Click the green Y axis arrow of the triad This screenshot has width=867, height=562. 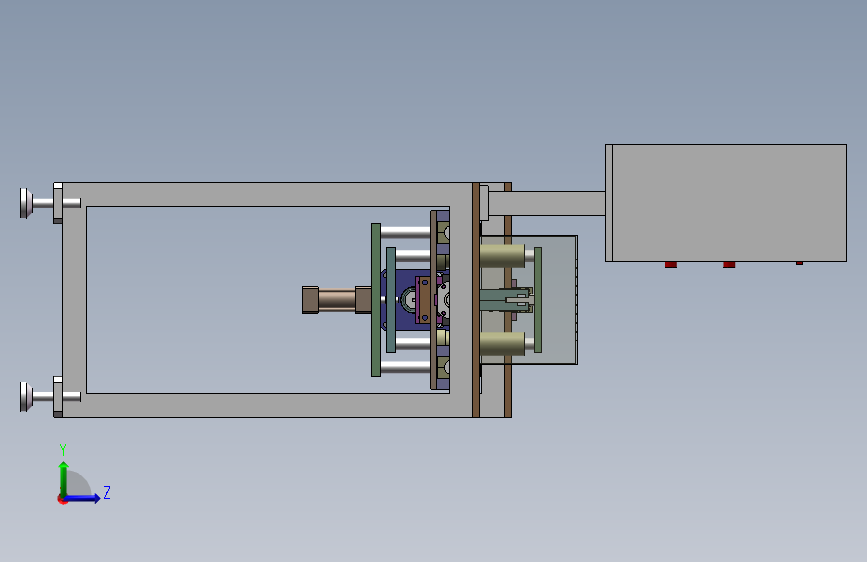click(x=64, y=478)
